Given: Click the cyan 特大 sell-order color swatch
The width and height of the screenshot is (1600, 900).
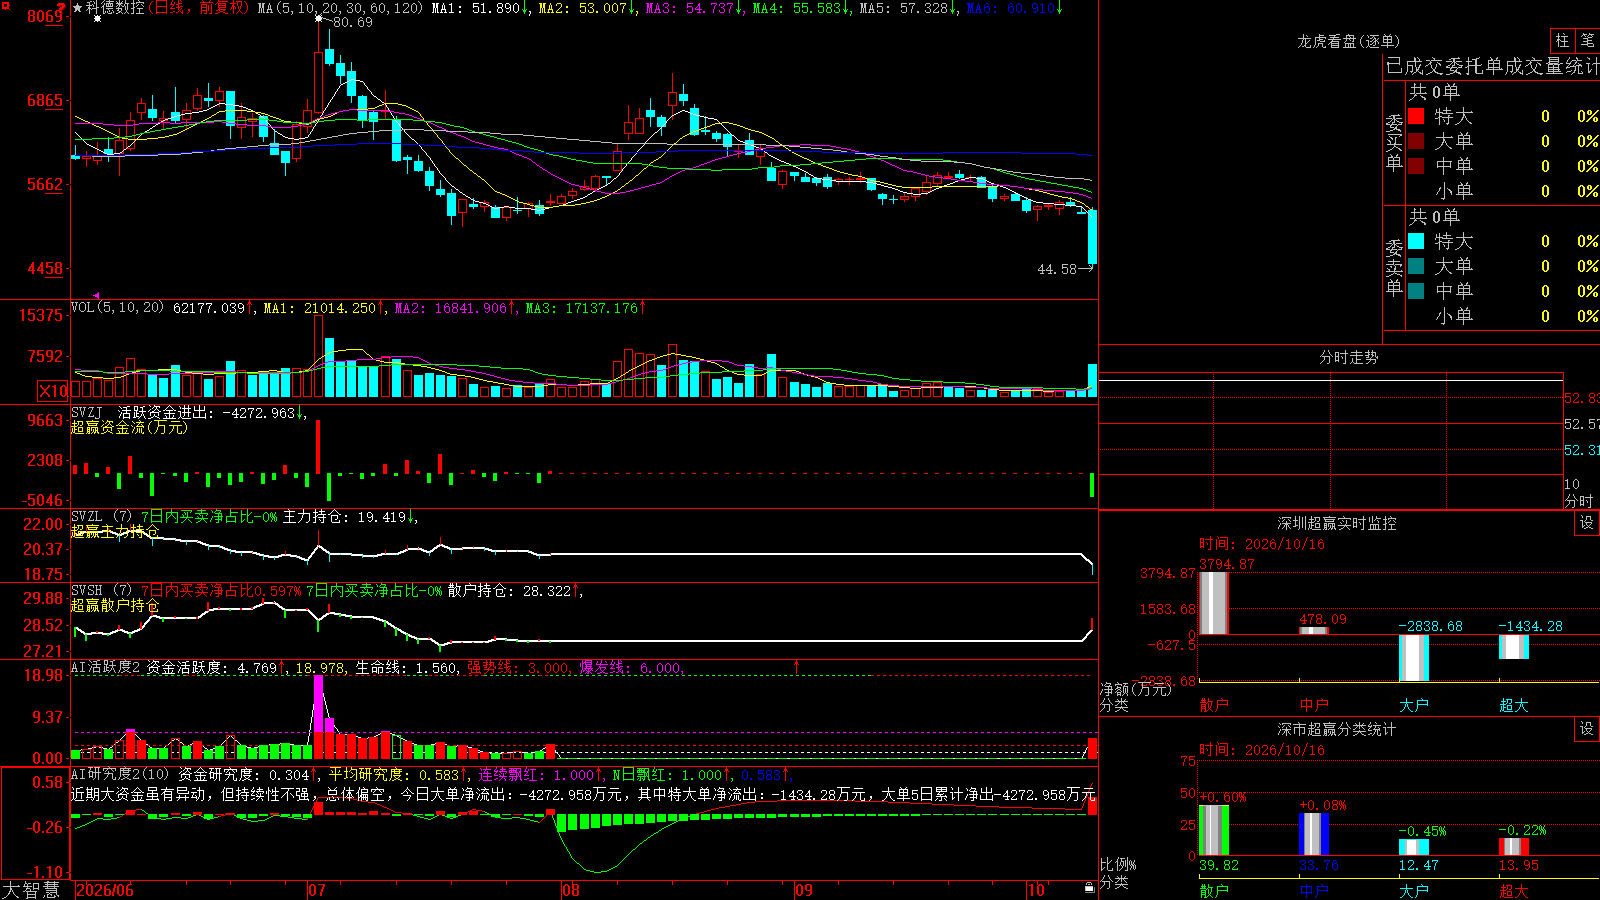Looking at the screenshot, I should point(1416,241).
